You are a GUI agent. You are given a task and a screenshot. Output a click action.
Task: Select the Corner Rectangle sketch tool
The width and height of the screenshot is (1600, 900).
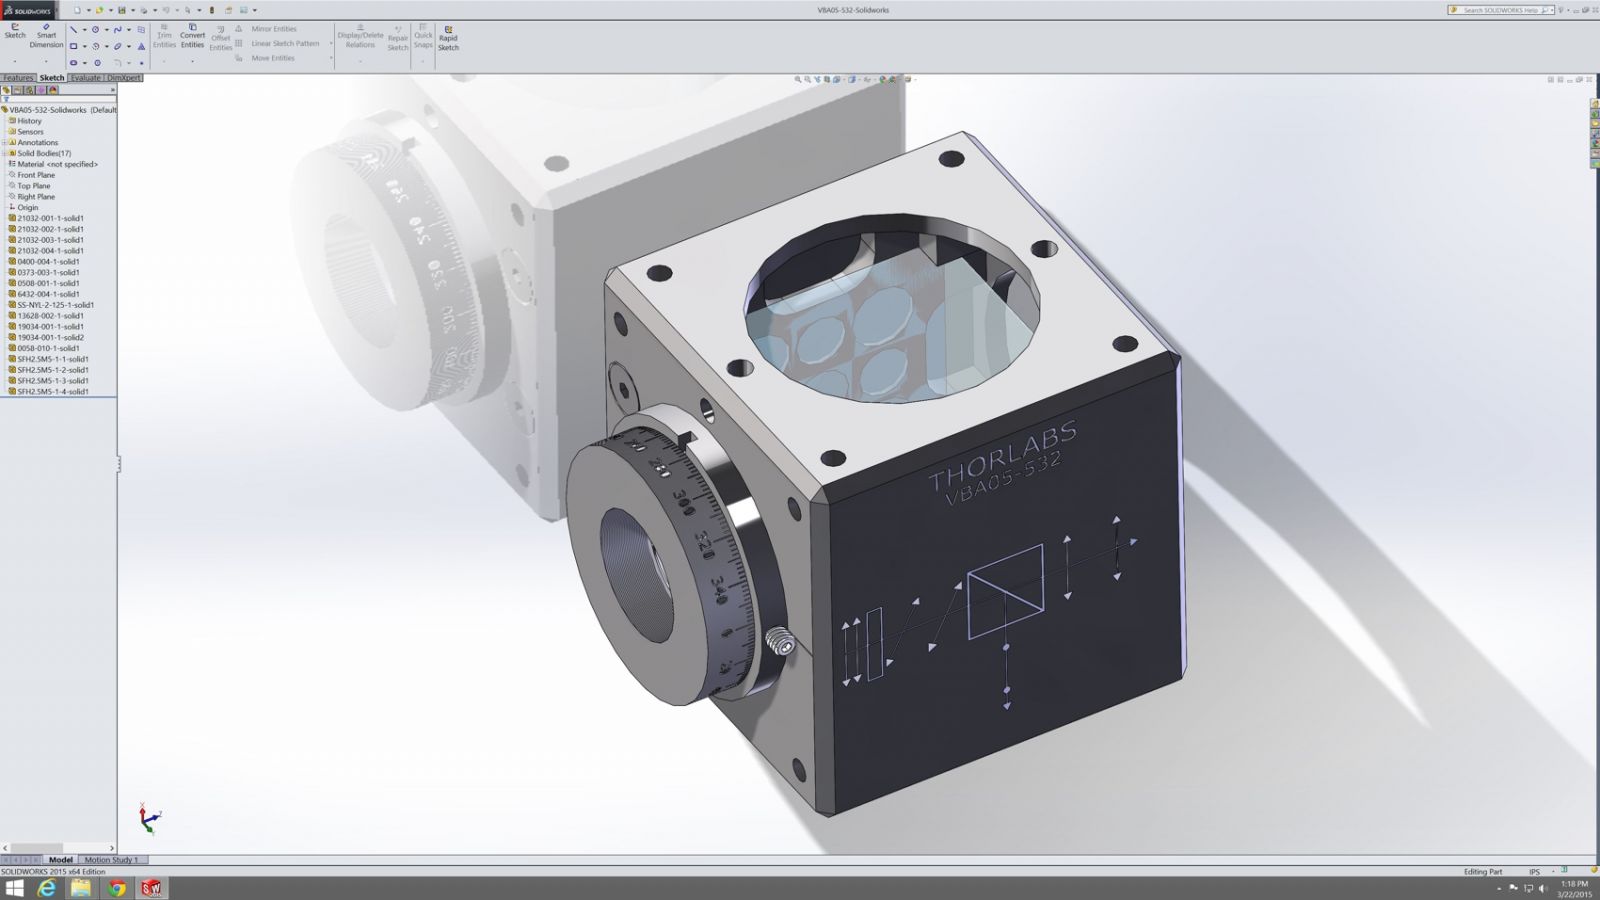pyautogui.click(x=73, y=46)
